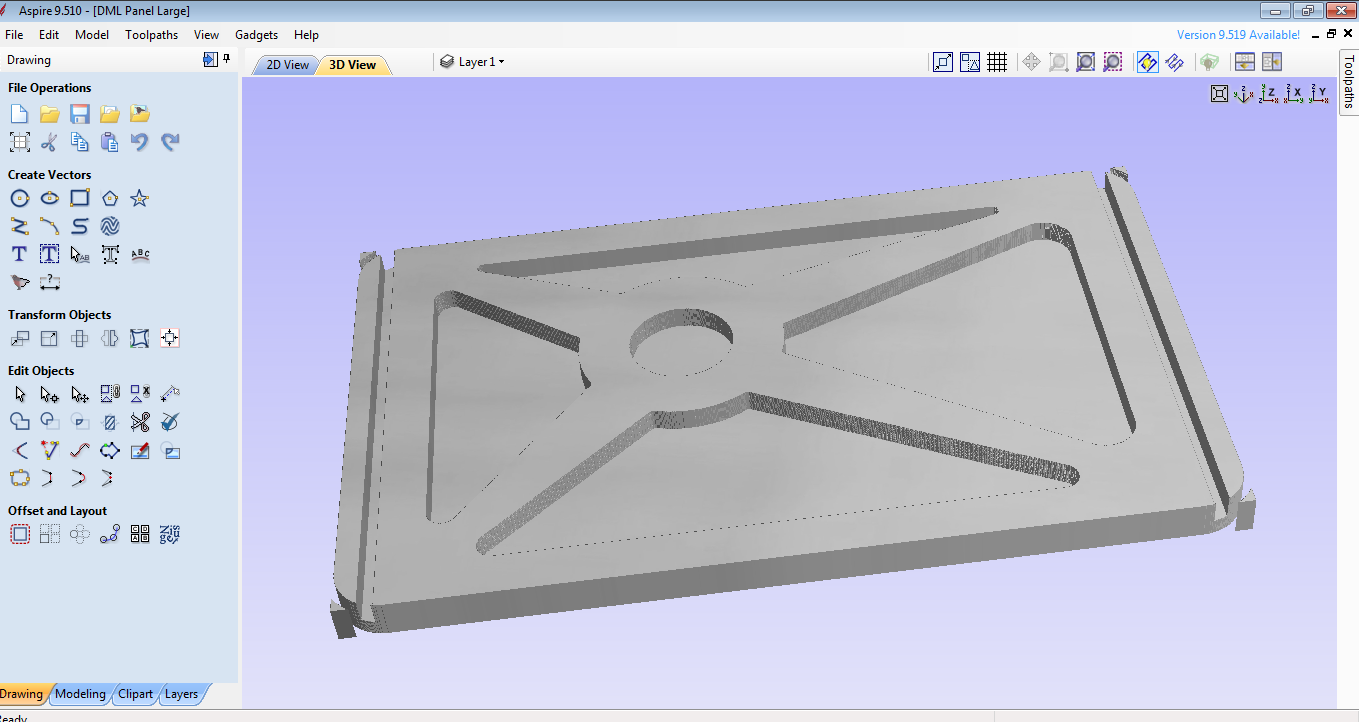Select the Draw Circle tool

19,198
